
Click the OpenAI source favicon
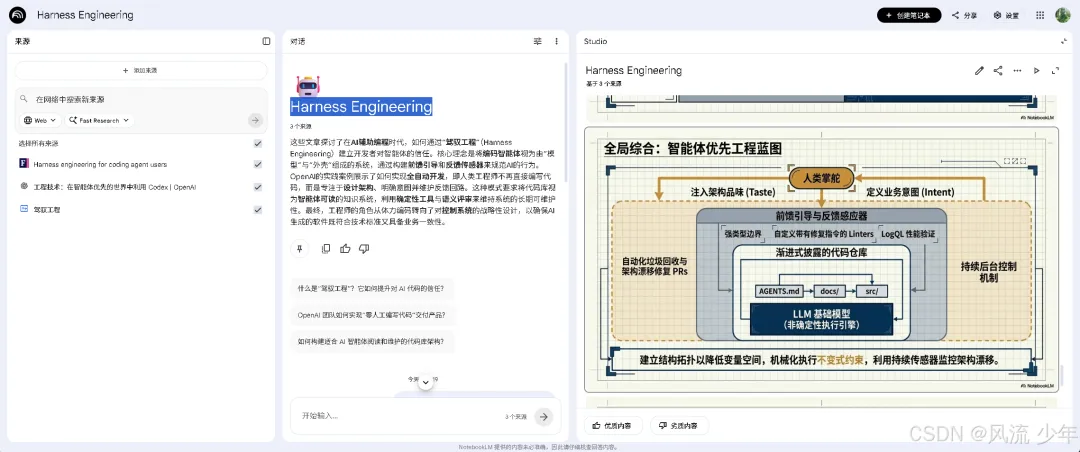pyautogui.click(x=24, y=187)
